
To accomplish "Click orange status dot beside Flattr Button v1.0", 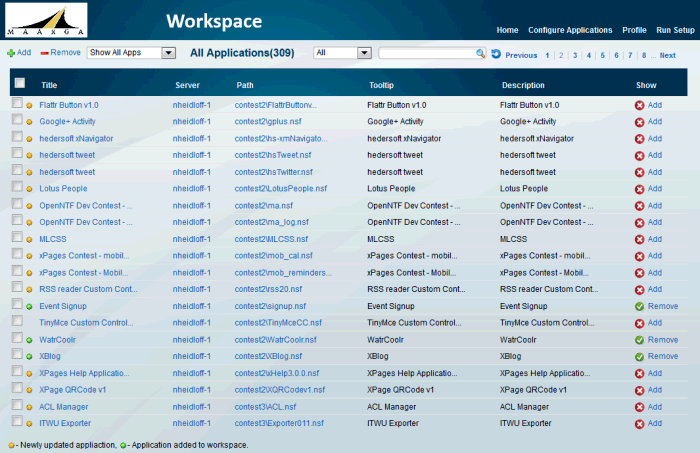I will click(29, 106).
